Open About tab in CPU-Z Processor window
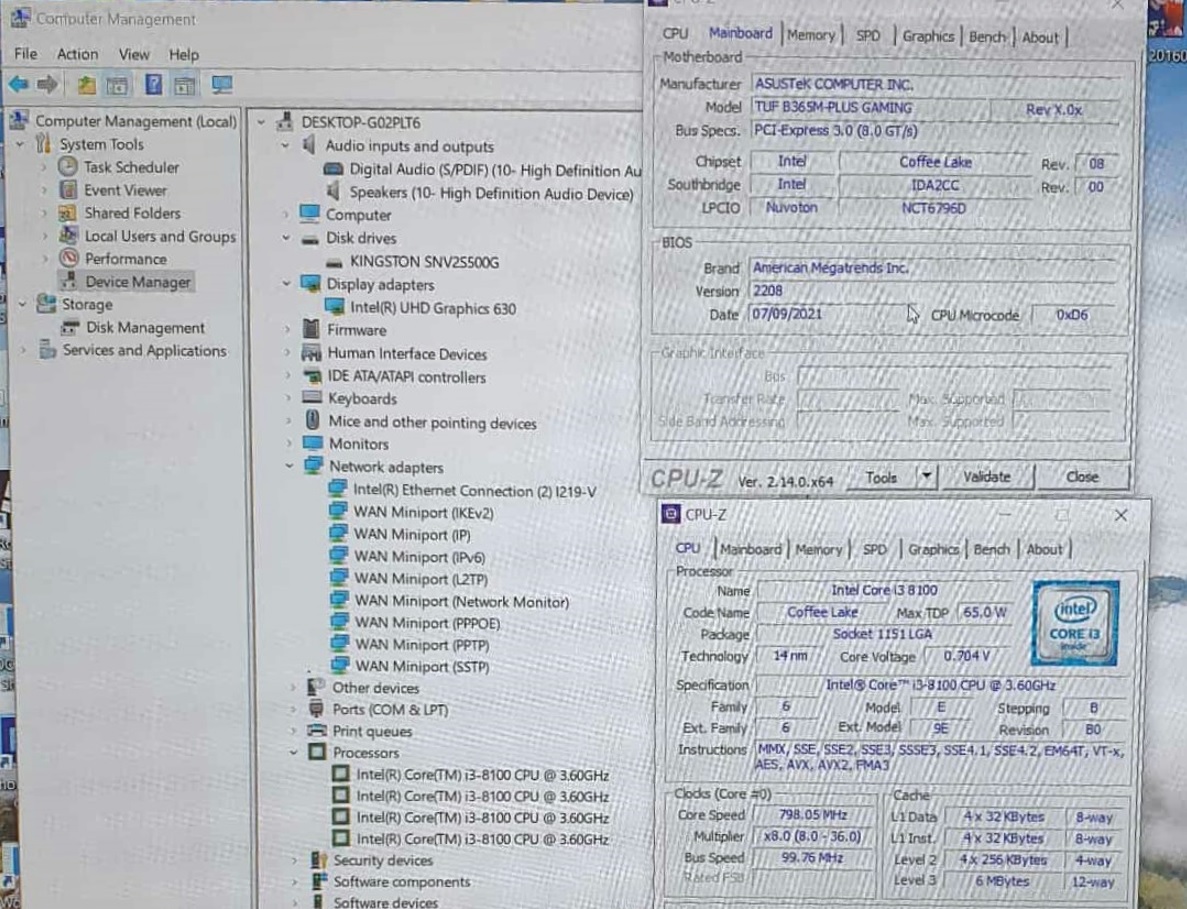The width and height of the screenshot is (1187, 909). [1044, 549]
